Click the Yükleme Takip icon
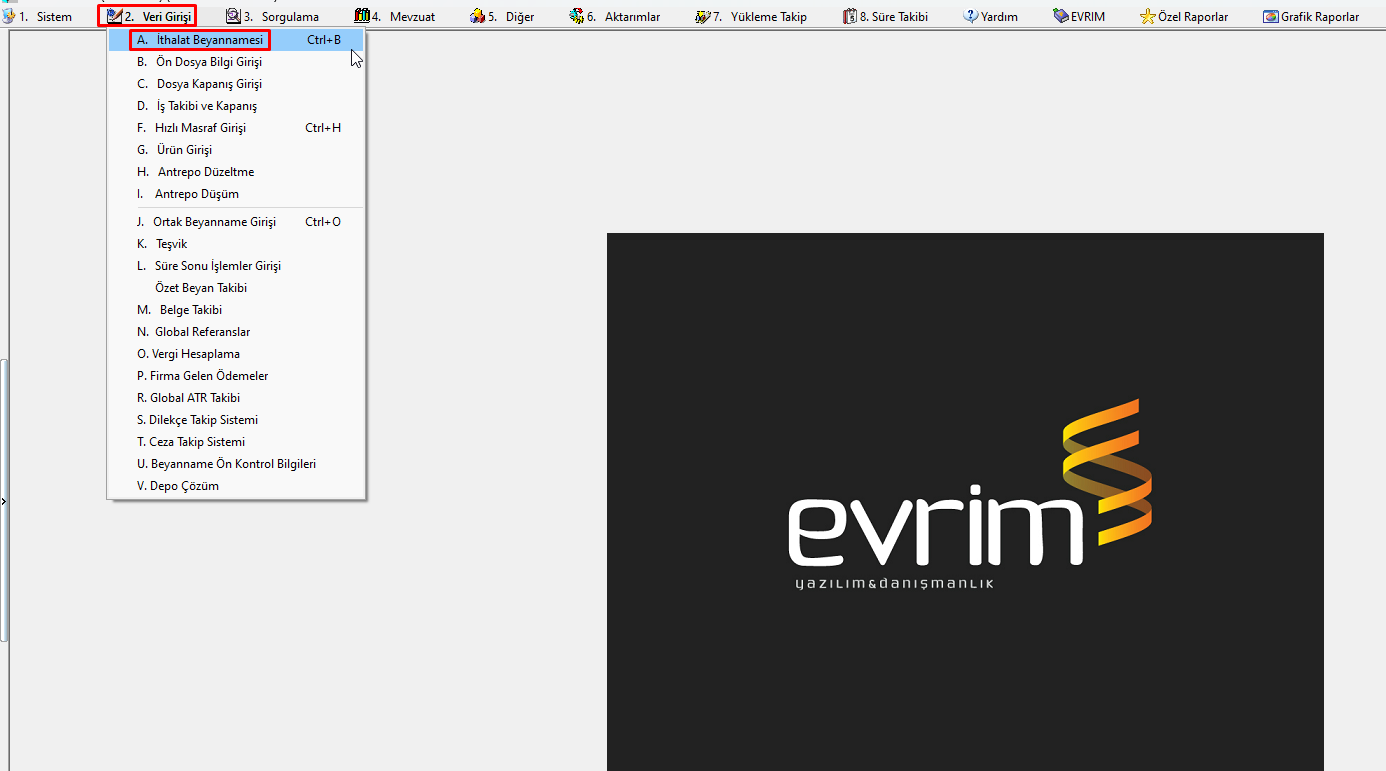This screenshot has width=1386, height=771. pos(702,16)
